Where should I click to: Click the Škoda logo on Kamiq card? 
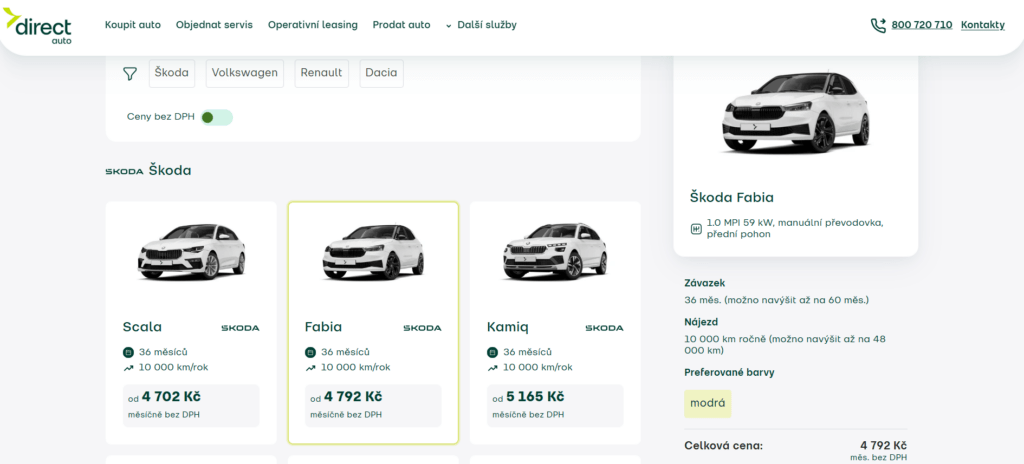[x=604, y=327]
